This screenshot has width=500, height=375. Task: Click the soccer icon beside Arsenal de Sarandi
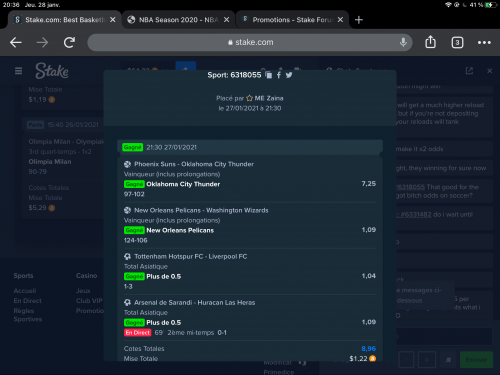point(127,303)
